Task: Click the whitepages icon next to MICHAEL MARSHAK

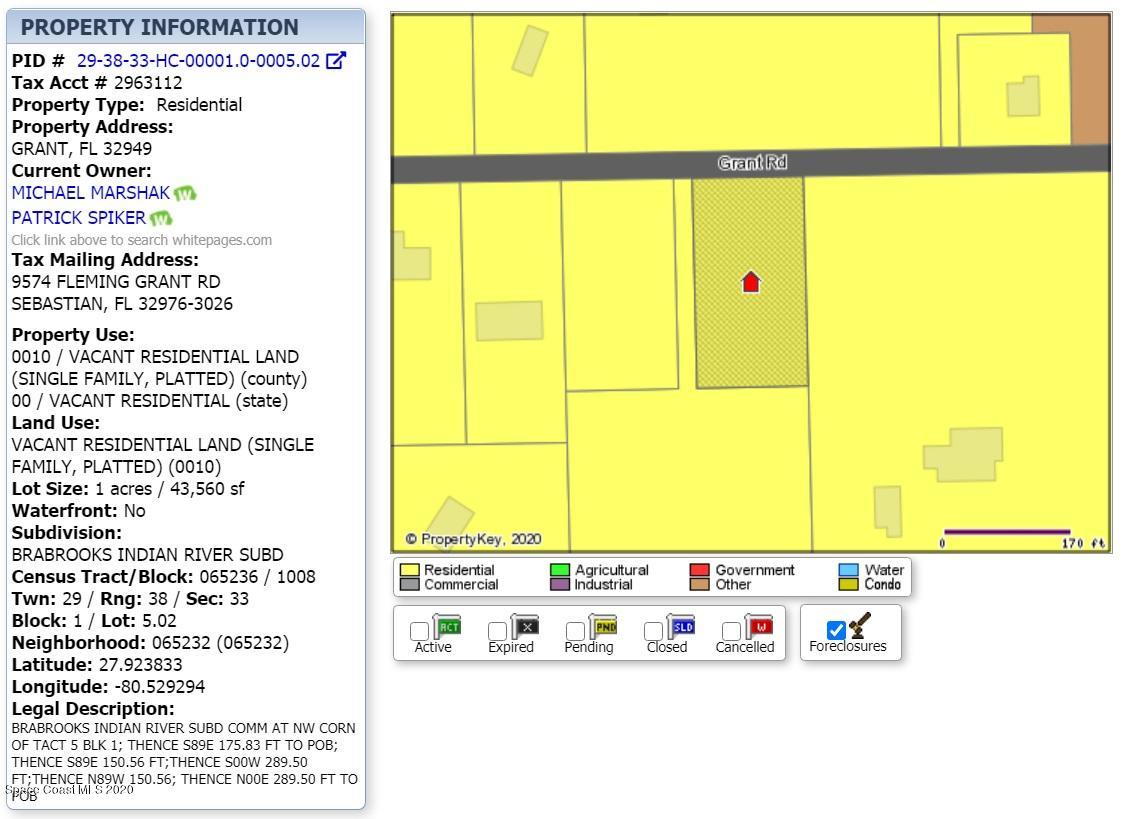Action: (184, 193)
